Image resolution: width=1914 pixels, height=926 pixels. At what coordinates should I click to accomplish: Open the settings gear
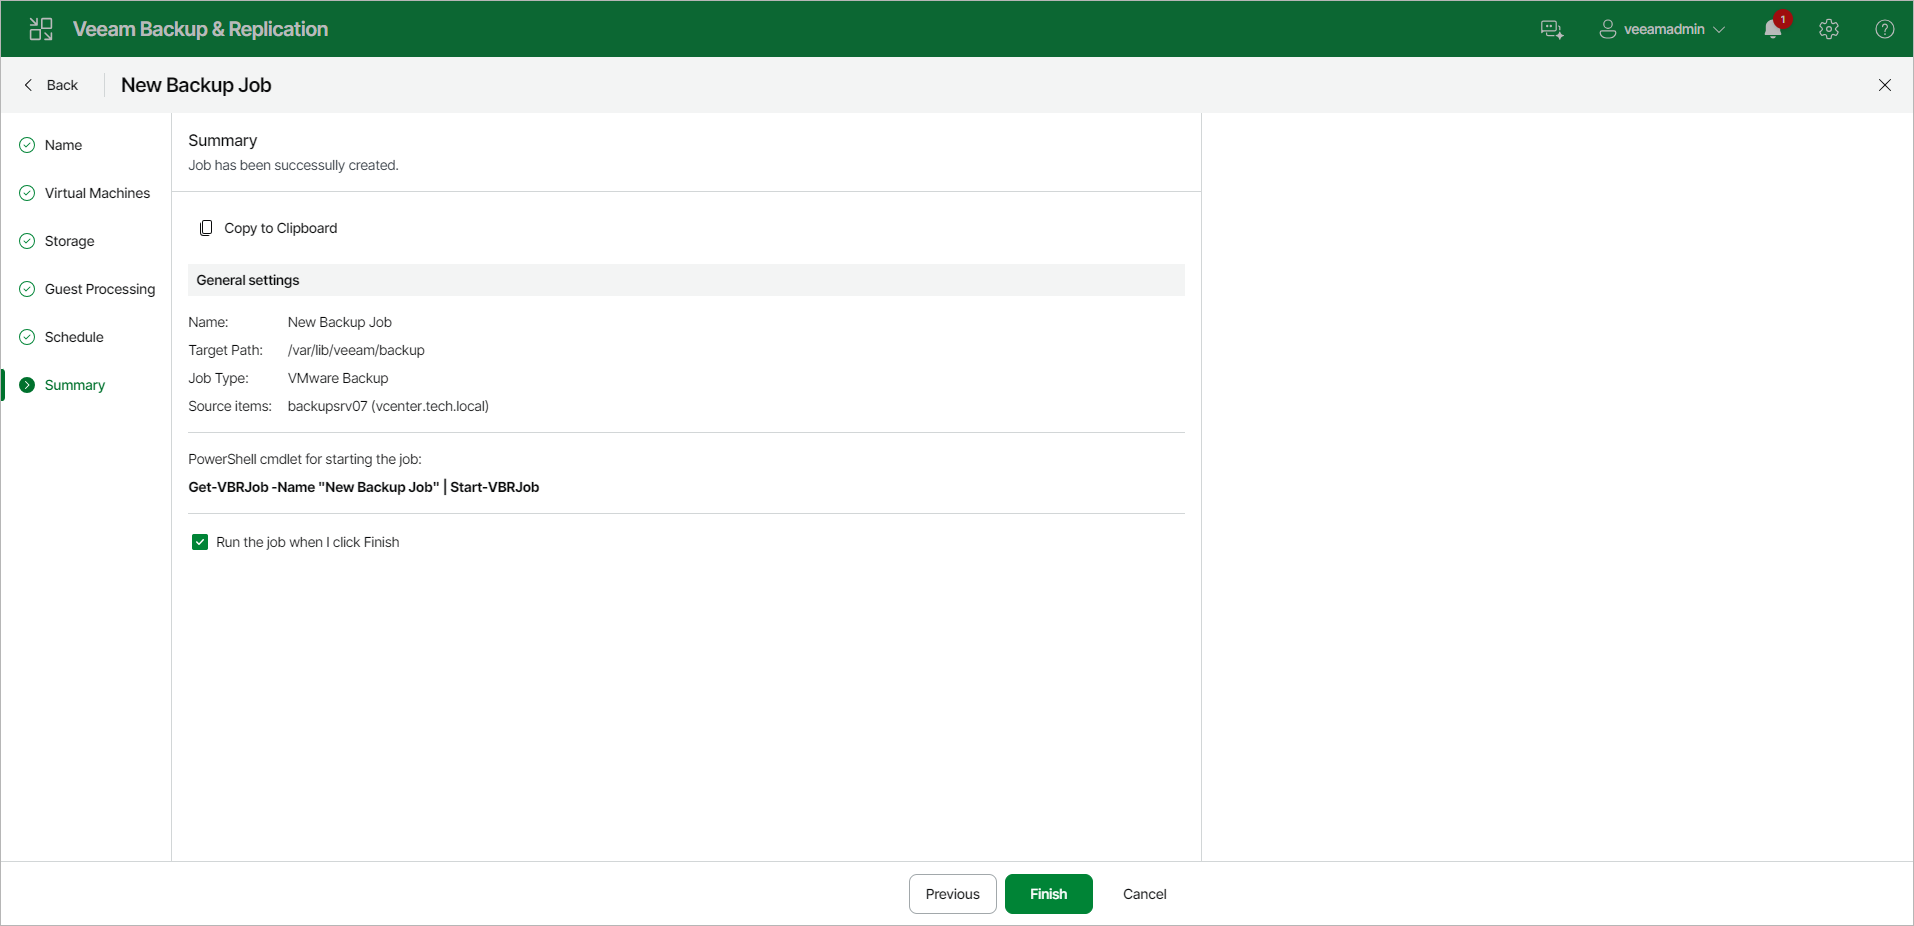coord(1829,29)
